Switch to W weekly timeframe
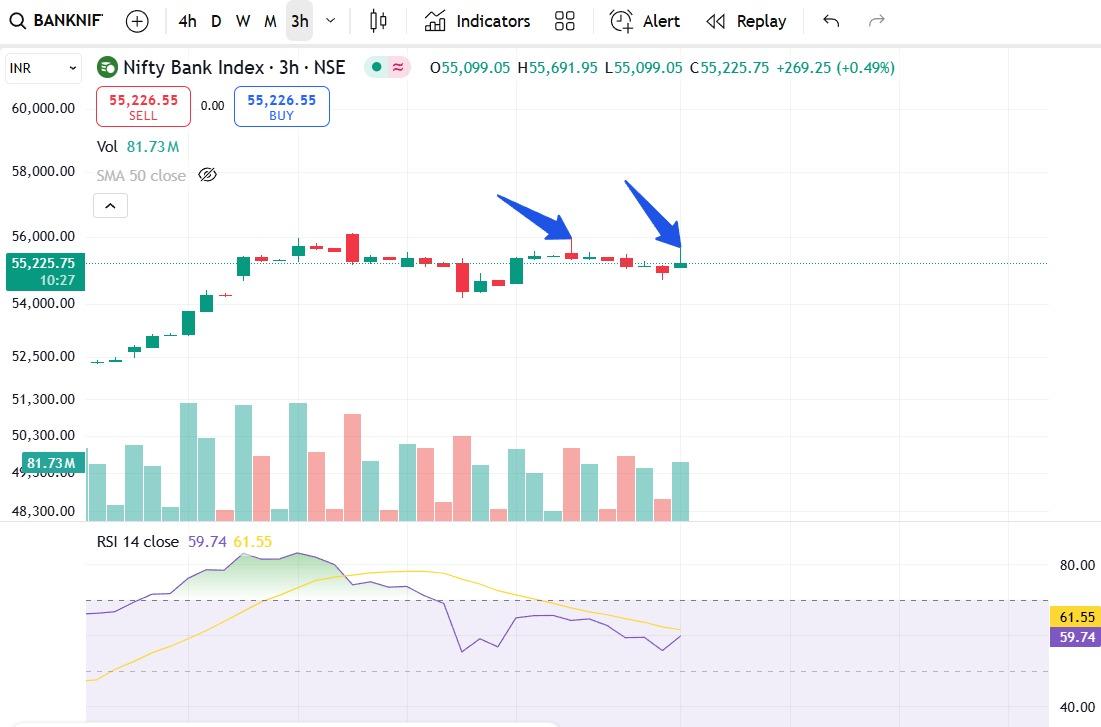Screen dimensions: 1101x727 pyautogui.click(x=243, y=22)
